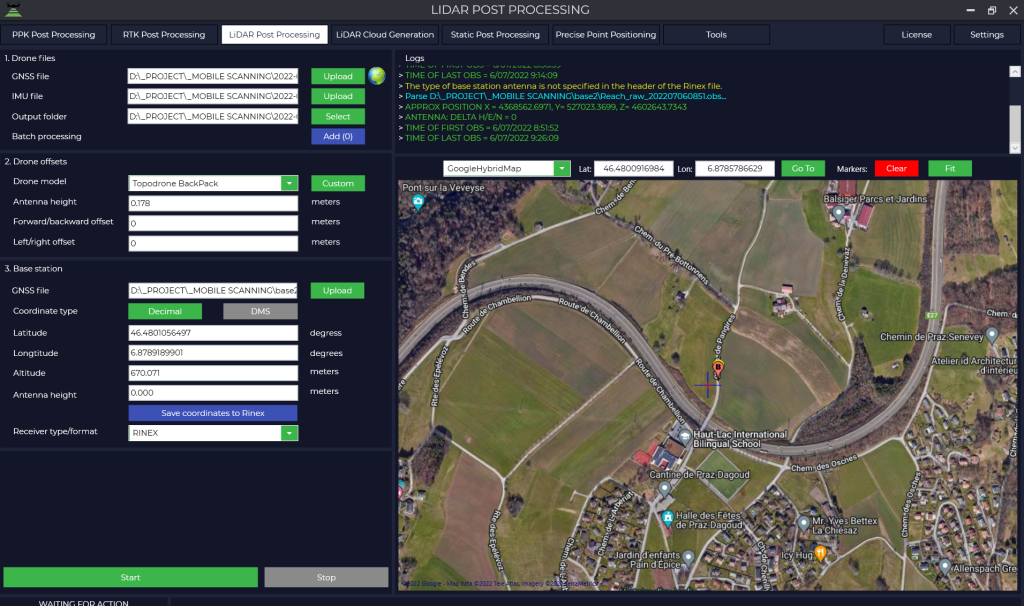
Task: Click the green Start button
Action: 131,577
